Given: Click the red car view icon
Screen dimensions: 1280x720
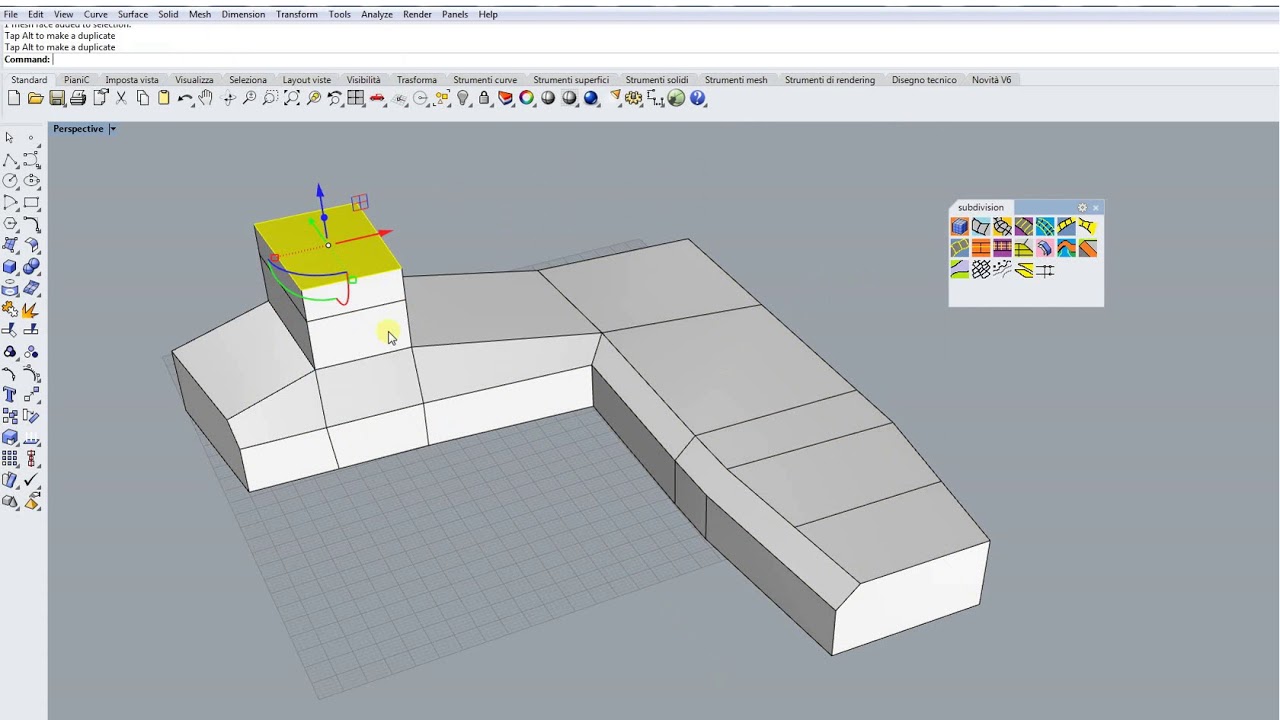Looking at the screenshot, I should (x=377, y=98).
